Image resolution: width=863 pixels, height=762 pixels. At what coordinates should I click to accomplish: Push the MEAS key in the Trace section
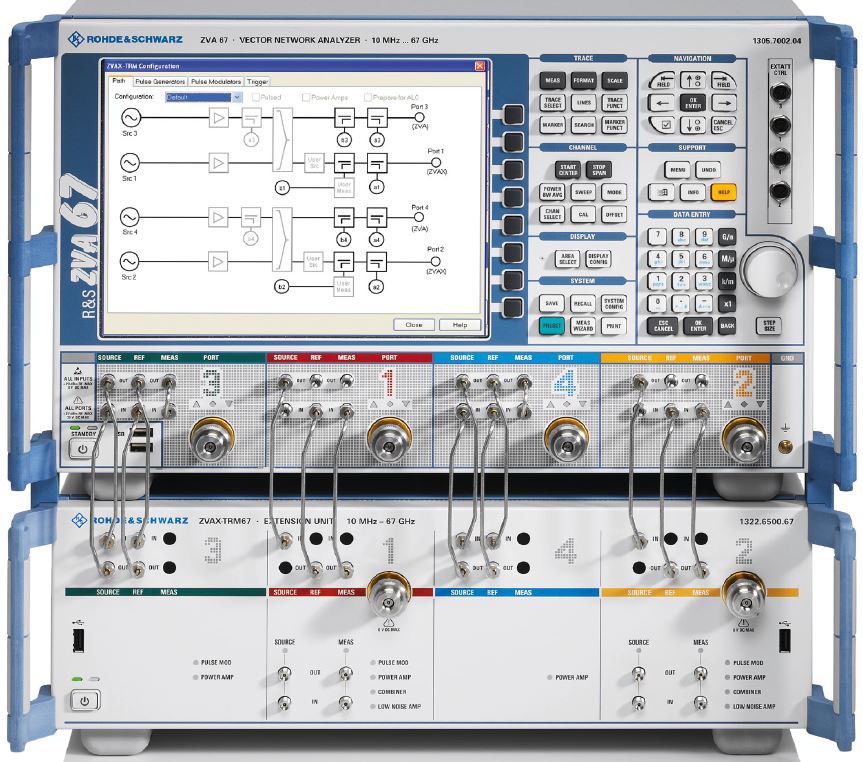pos(553,80)
